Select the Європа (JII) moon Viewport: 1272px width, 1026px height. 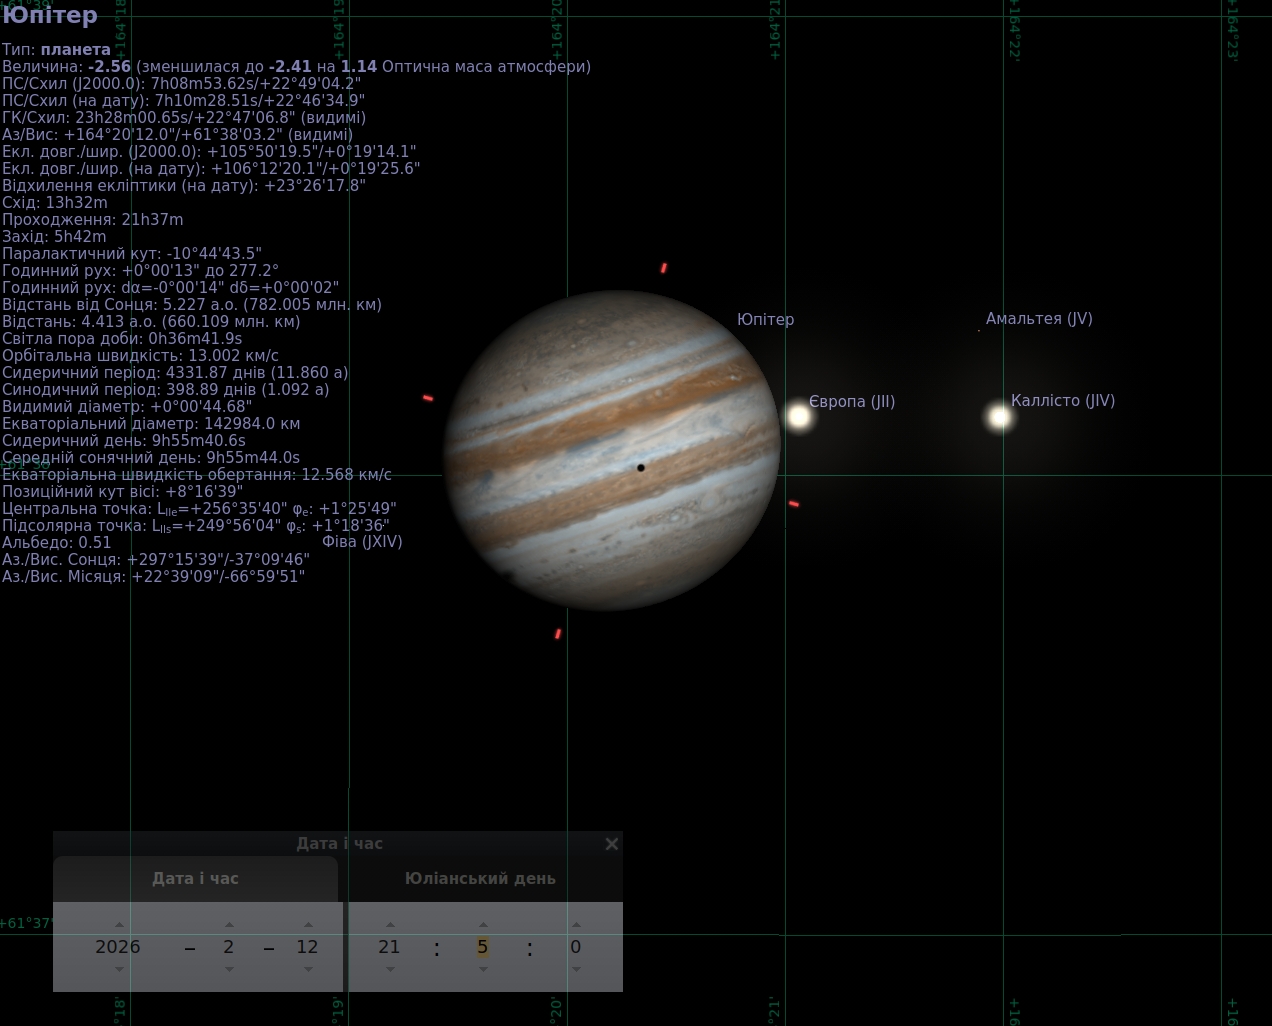pyautogui.click(x=798, y=416)
